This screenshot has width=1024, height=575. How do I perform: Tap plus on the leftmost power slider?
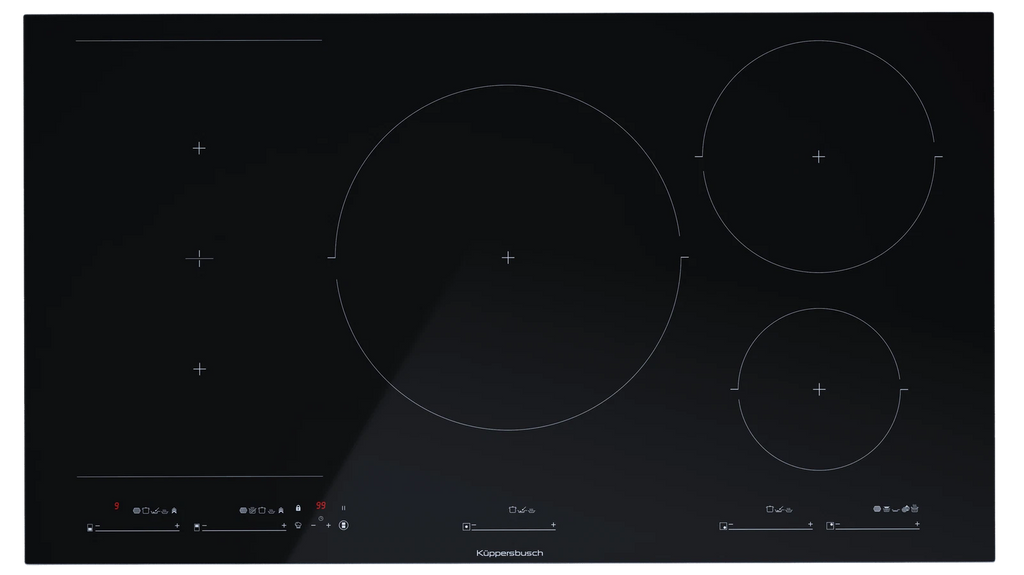point(177,525)
